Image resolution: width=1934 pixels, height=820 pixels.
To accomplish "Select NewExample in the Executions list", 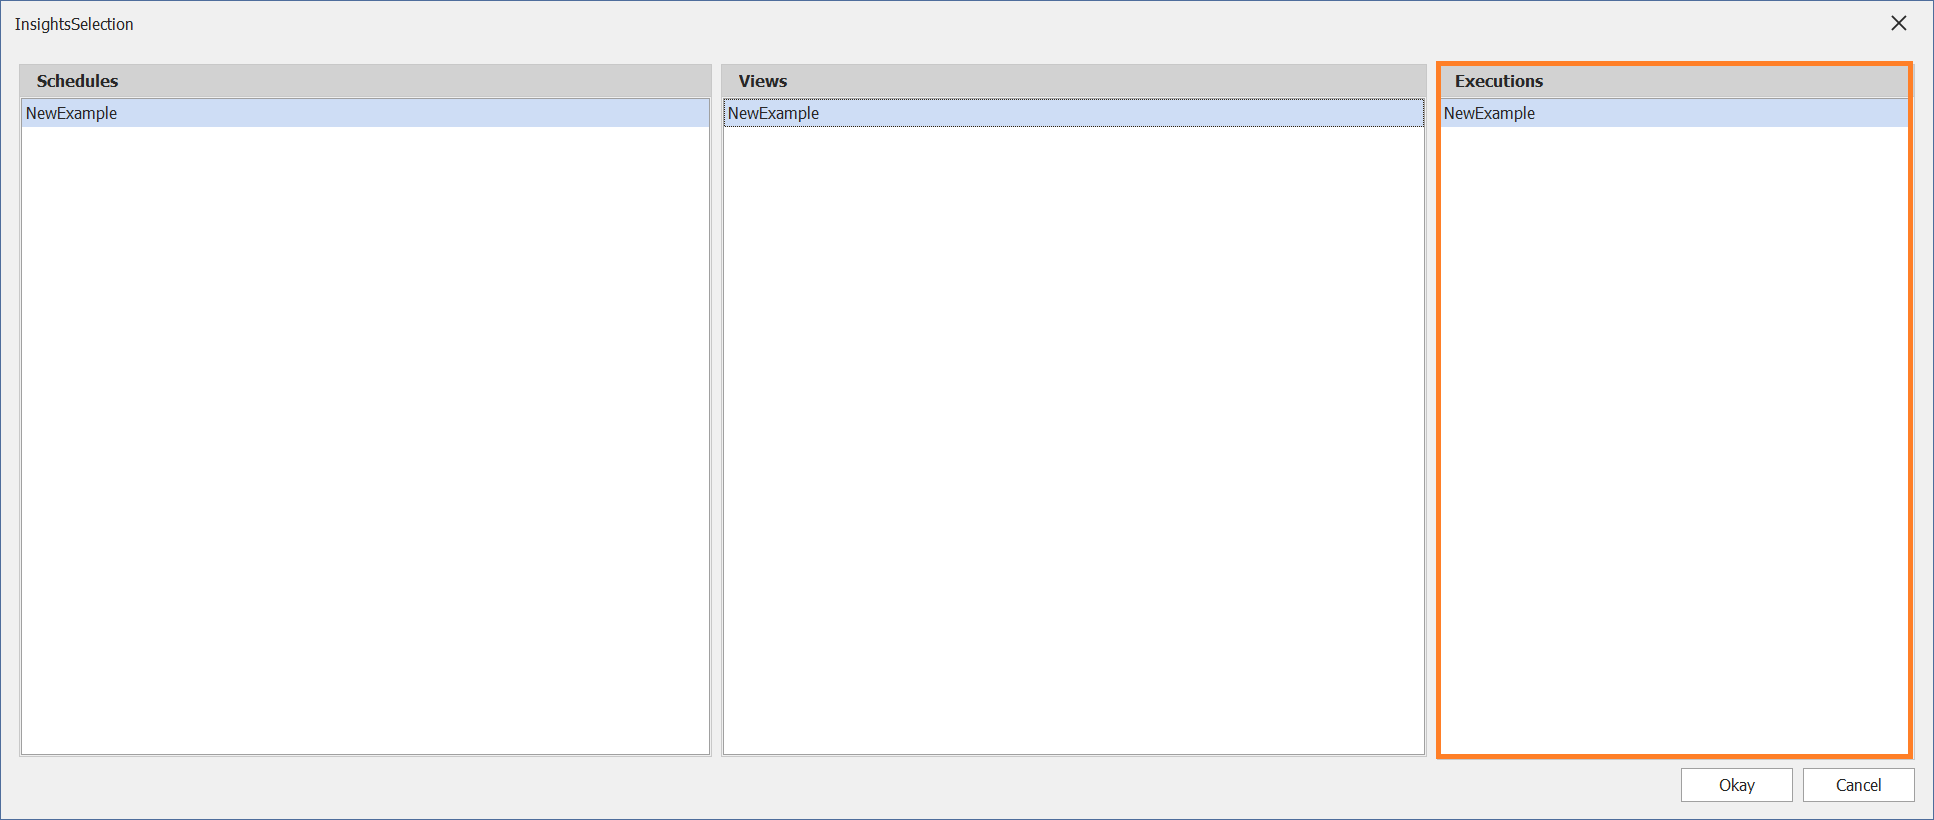I will [x=1675, y=113].
